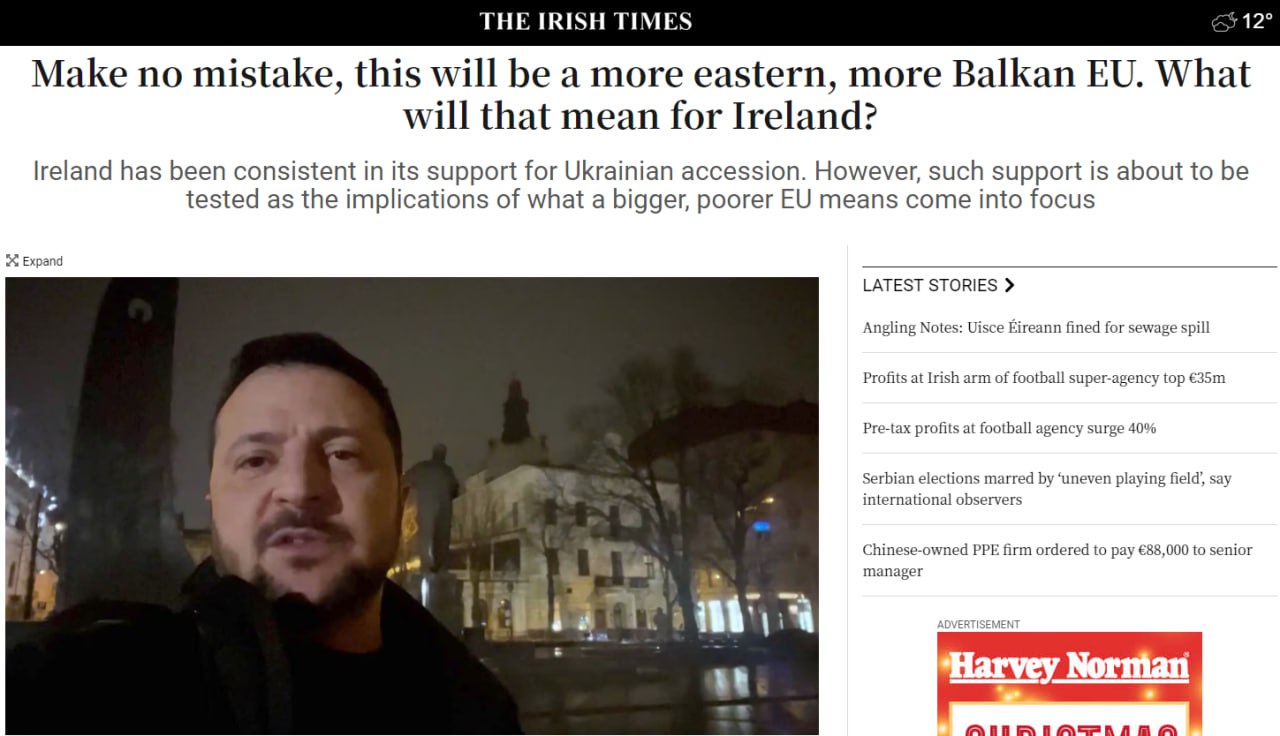Open Uisce Éireann sewage spill story

point(1036,328)
